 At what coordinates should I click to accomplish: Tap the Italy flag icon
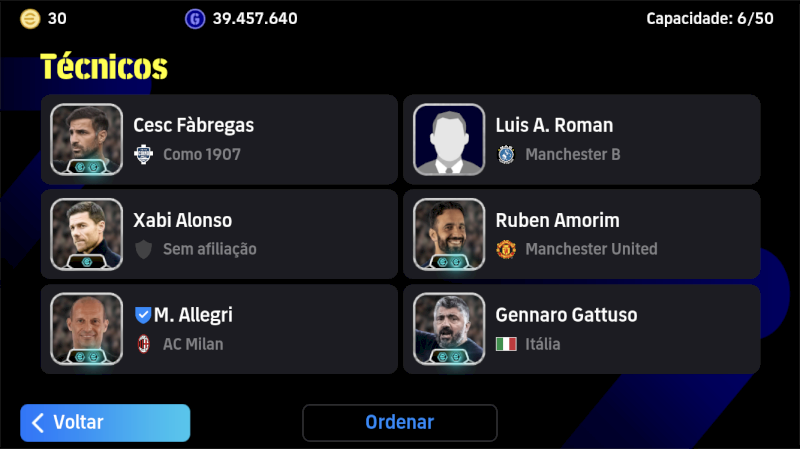click(x=506, y=344)
